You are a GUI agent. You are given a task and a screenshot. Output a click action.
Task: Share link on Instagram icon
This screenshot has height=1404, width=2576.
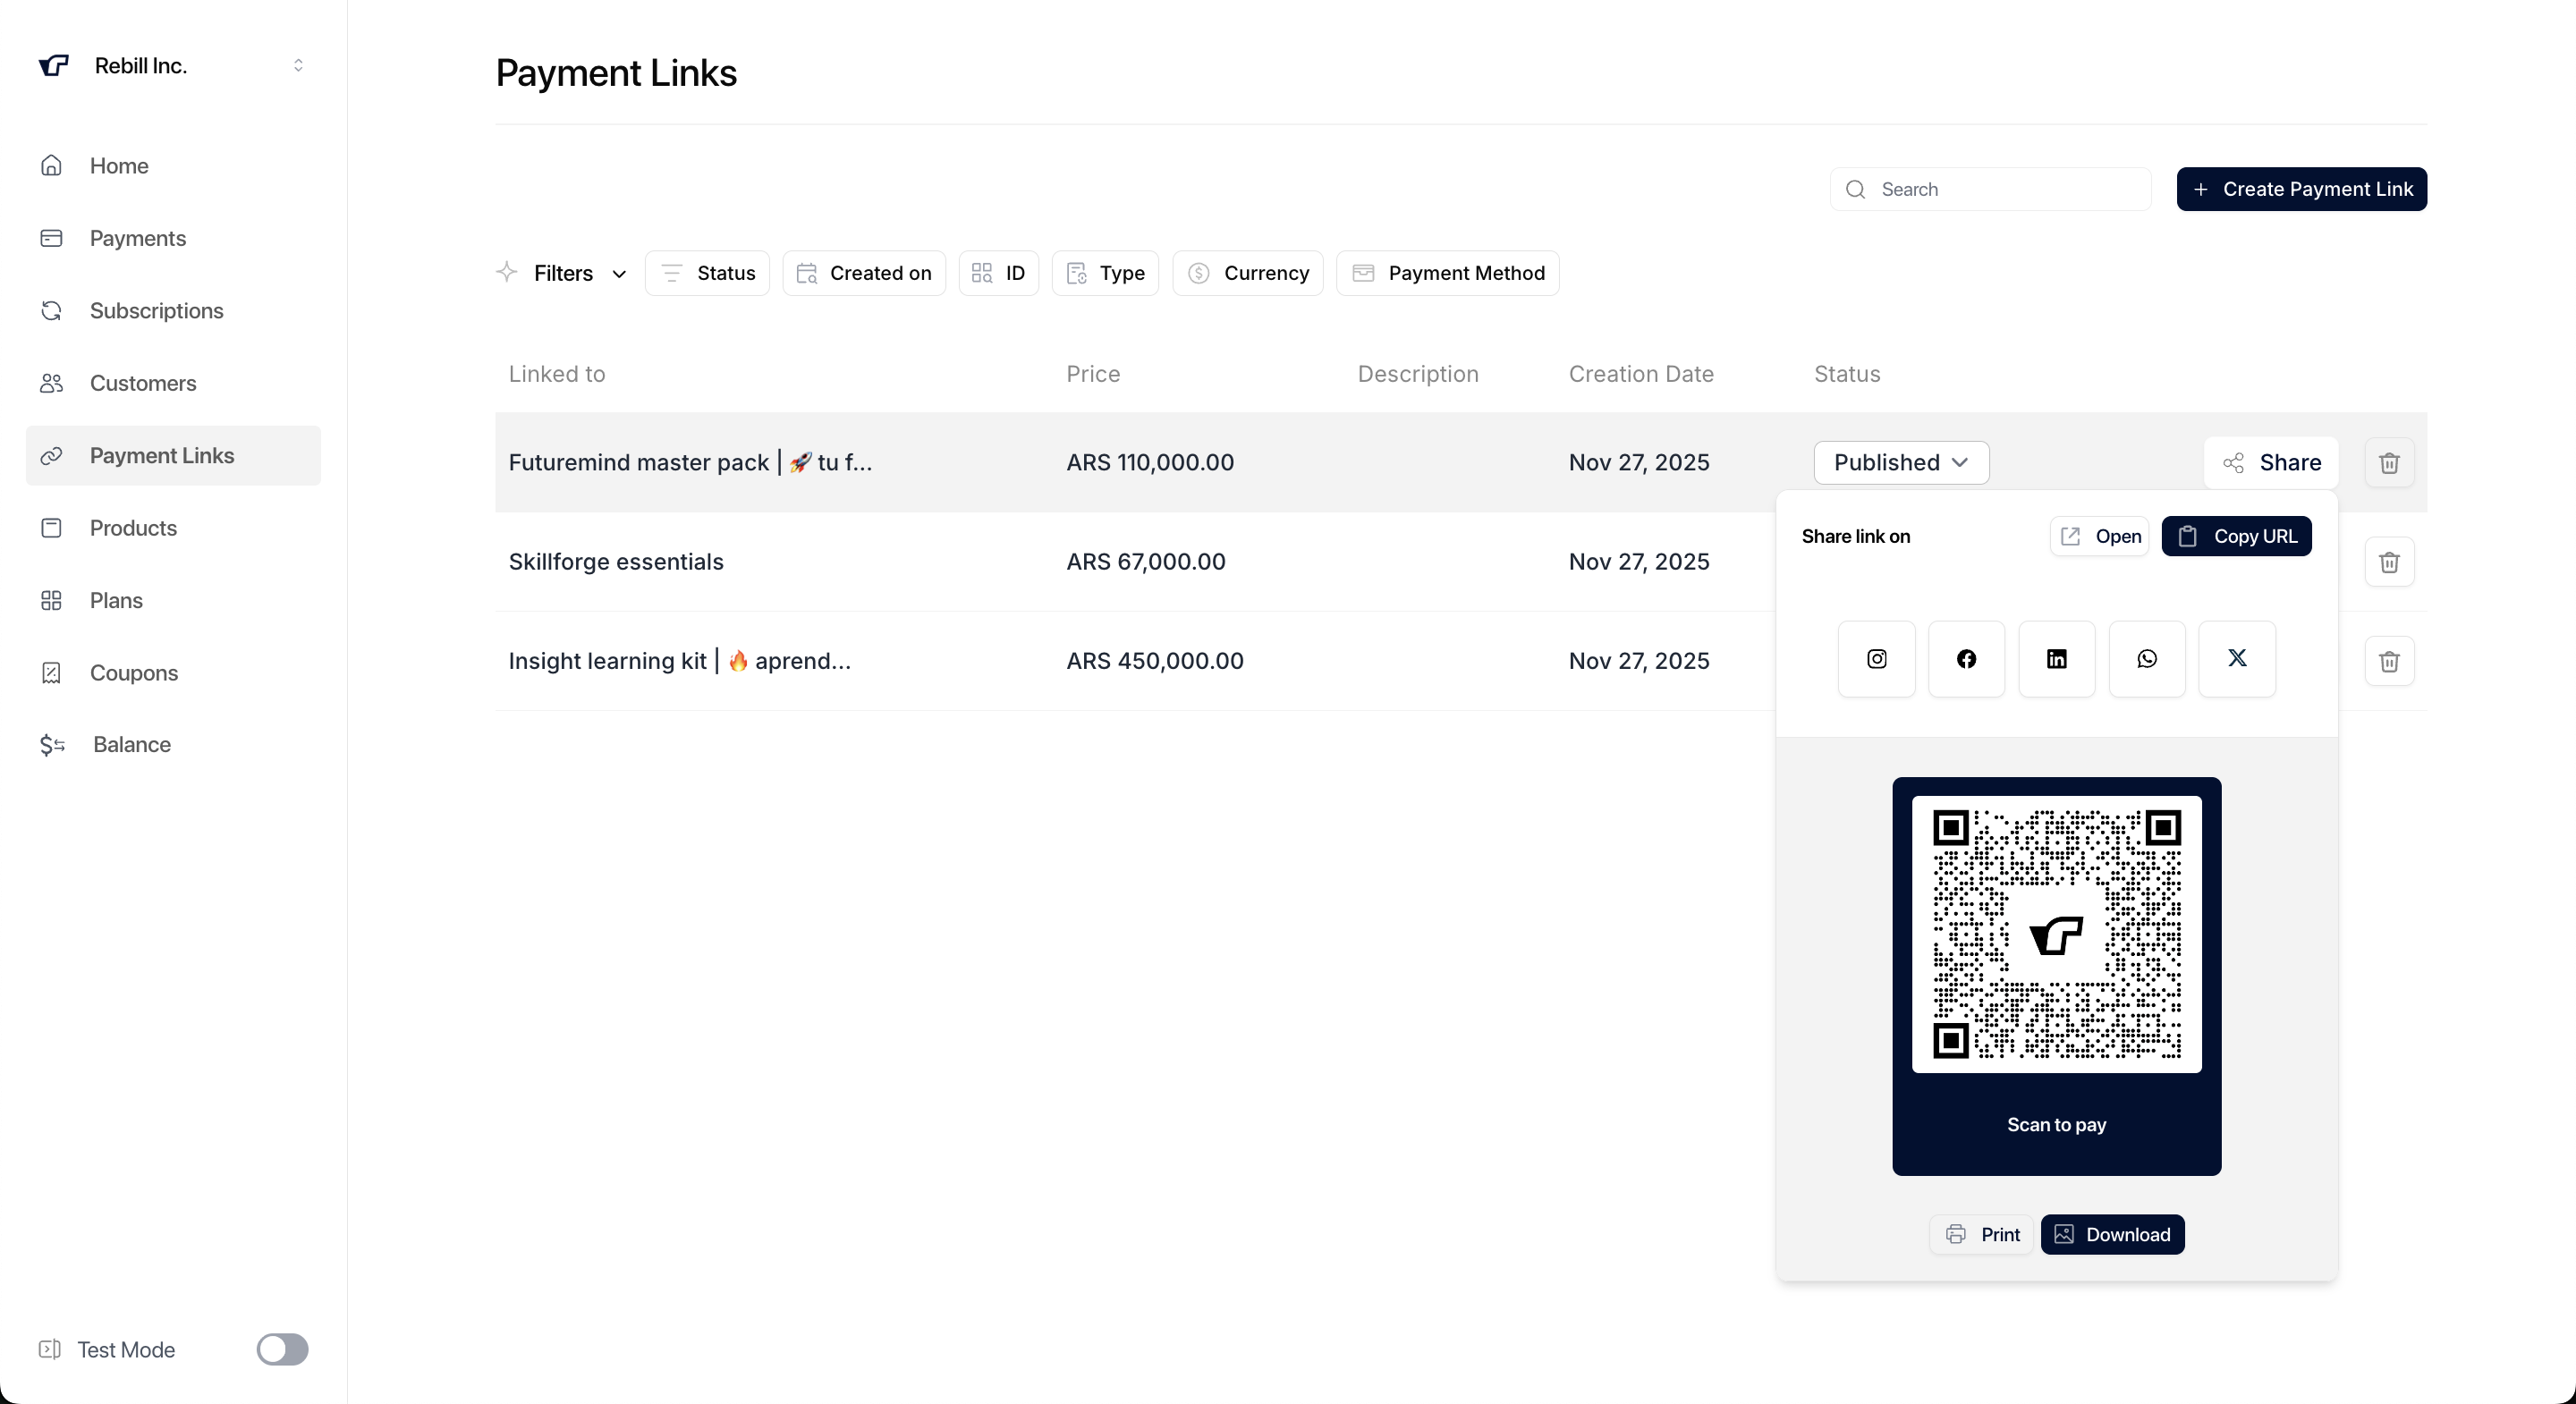(x=1876, y=658)
